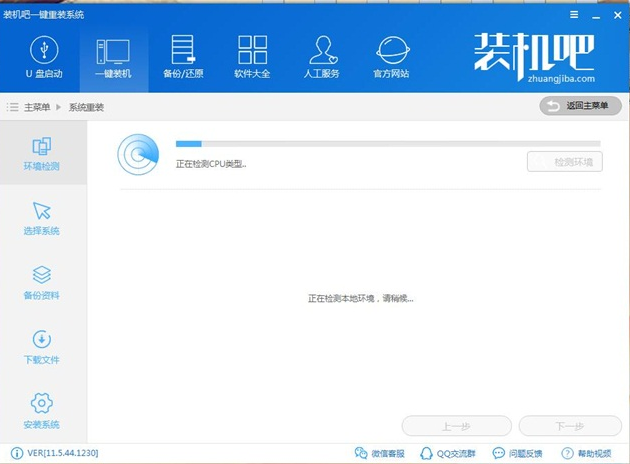Screen dimensions: 630x464
Task: Open the 软件大全 software collection
Action: coord(252,56)
